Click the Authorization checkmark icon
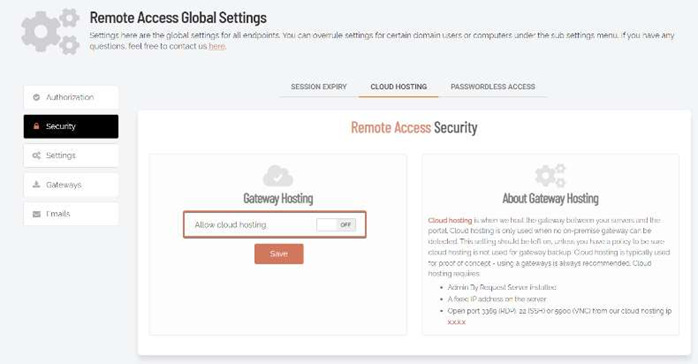 pyautogui.click(x=37, y=97)
